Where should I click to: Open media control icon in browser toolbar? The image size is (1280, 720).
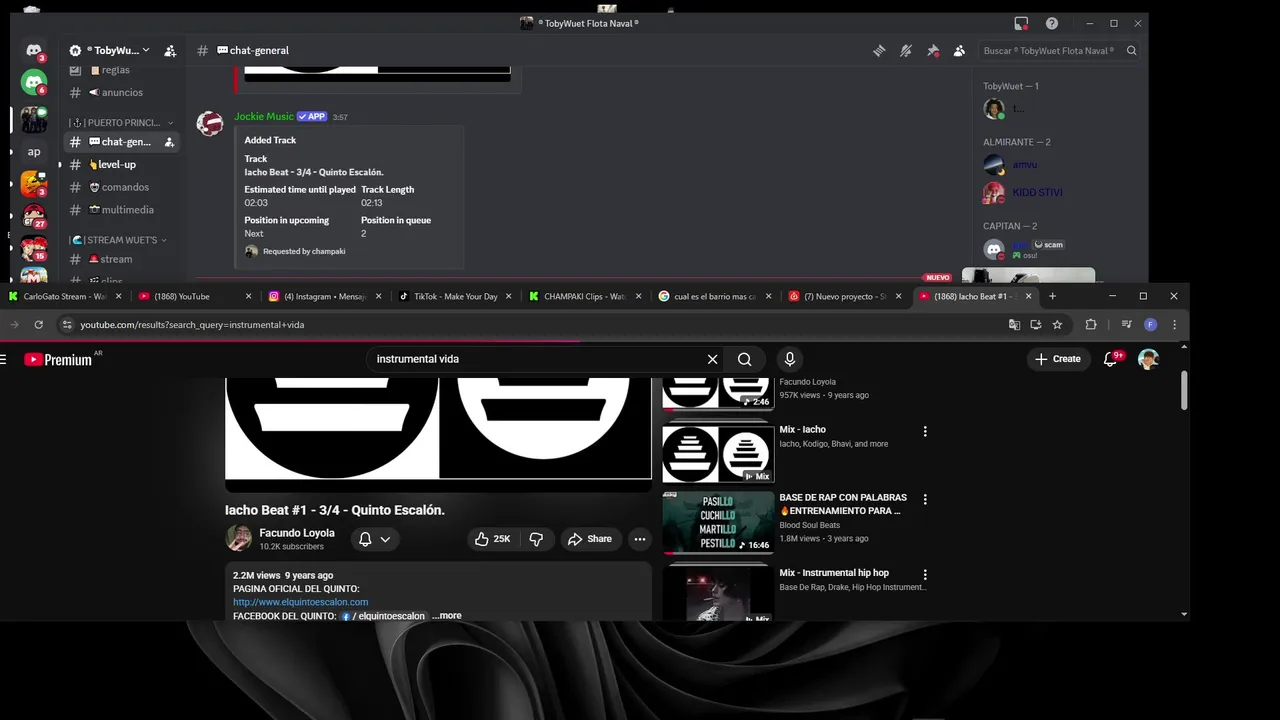1127,324
